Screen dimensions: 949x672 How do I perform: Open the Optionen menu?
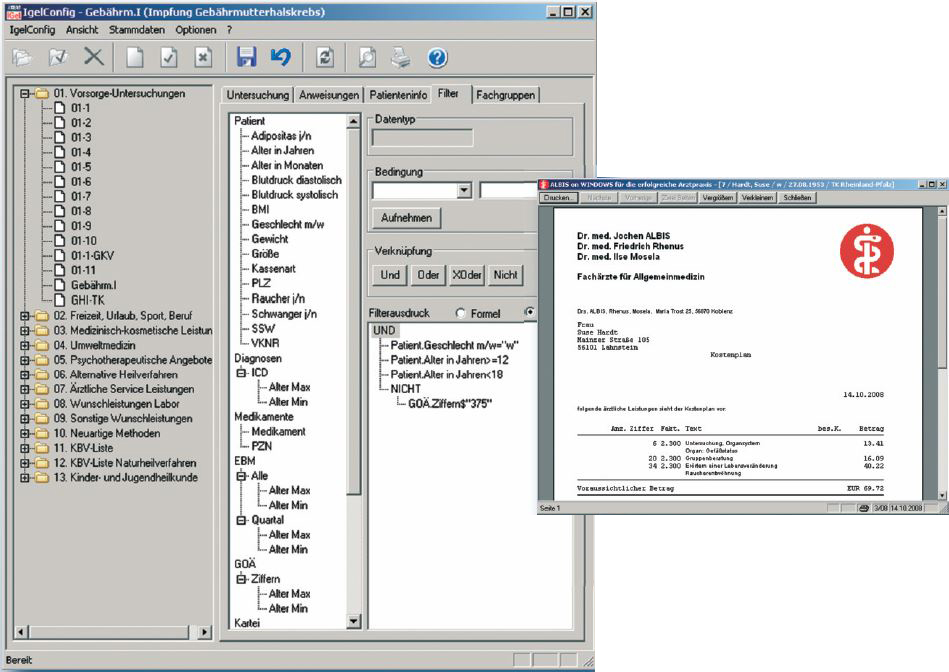click(x=195, y=30)
